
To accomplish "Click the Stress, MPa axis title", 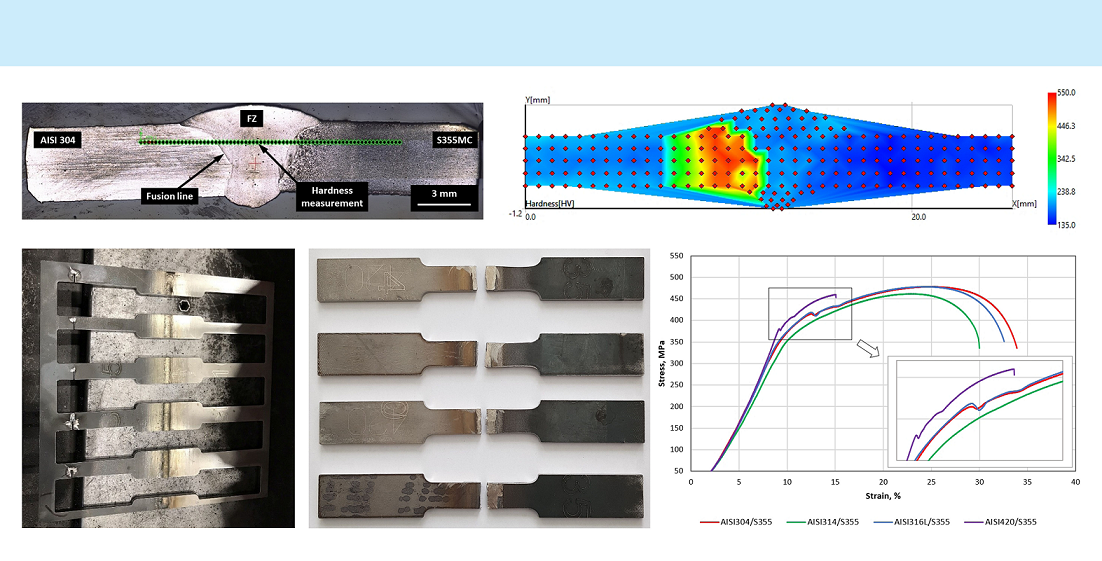I will 665,363.
